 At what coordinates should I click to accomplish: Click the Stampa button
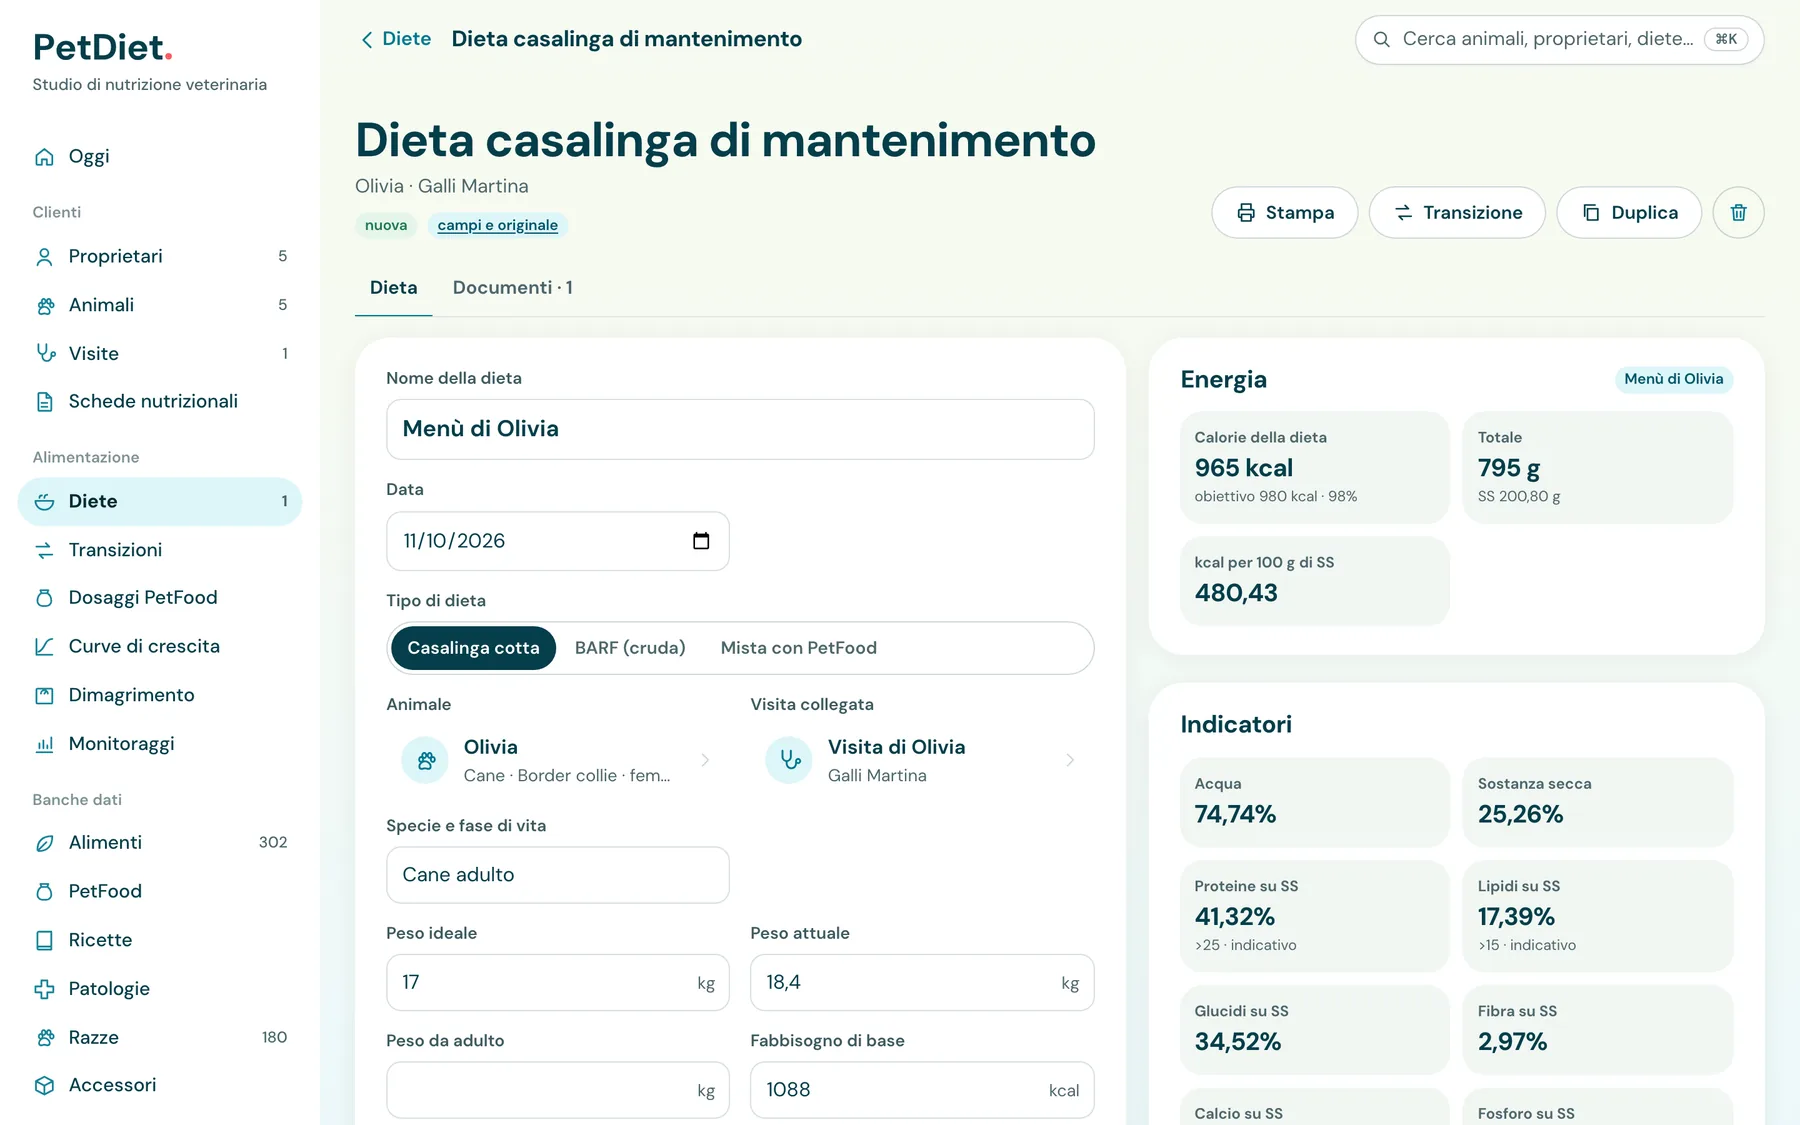pos(1285,212)
